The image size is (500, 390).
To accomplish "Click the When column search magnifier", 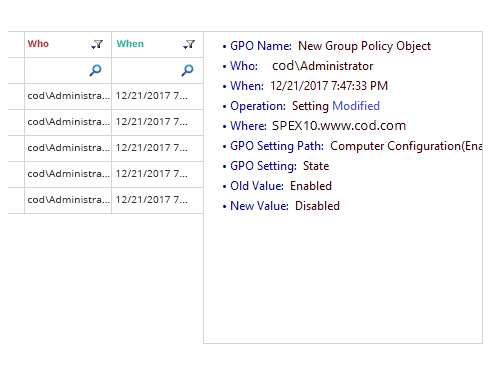I will (x=187, y=70).
